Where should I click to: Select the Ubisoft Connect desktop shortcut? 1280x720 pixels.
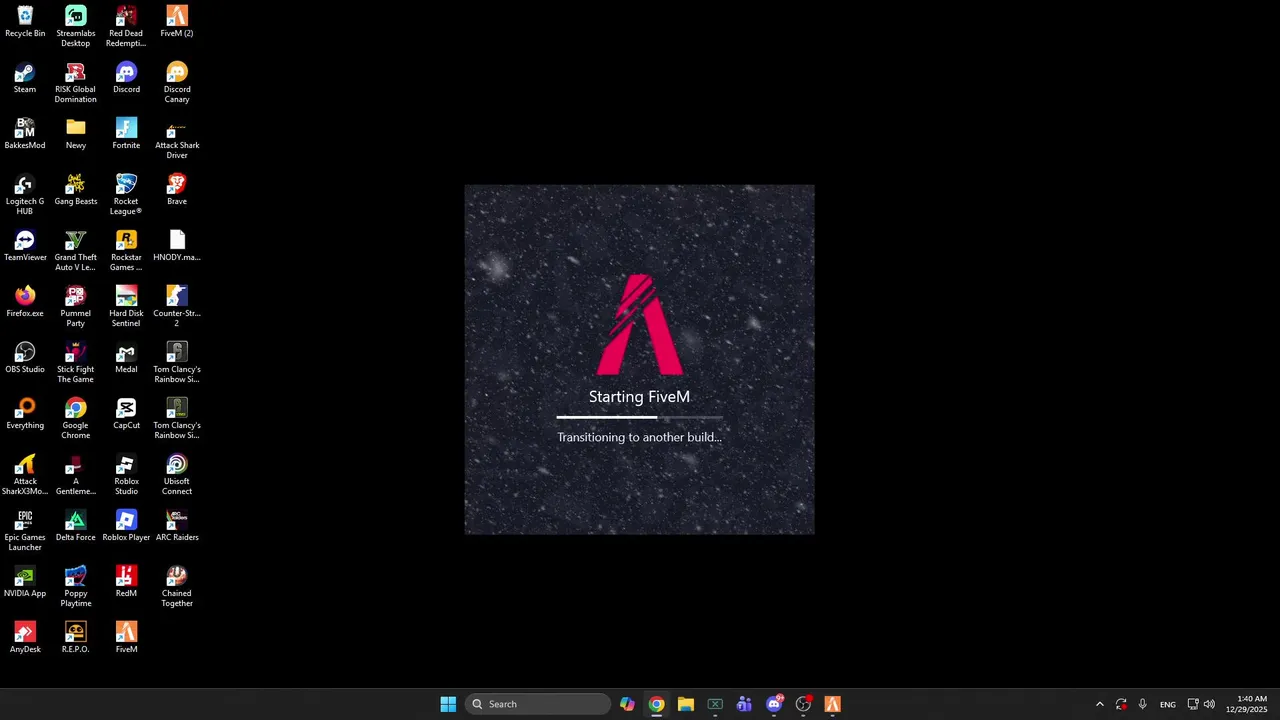pyautogui.click(x=177, y=474)
